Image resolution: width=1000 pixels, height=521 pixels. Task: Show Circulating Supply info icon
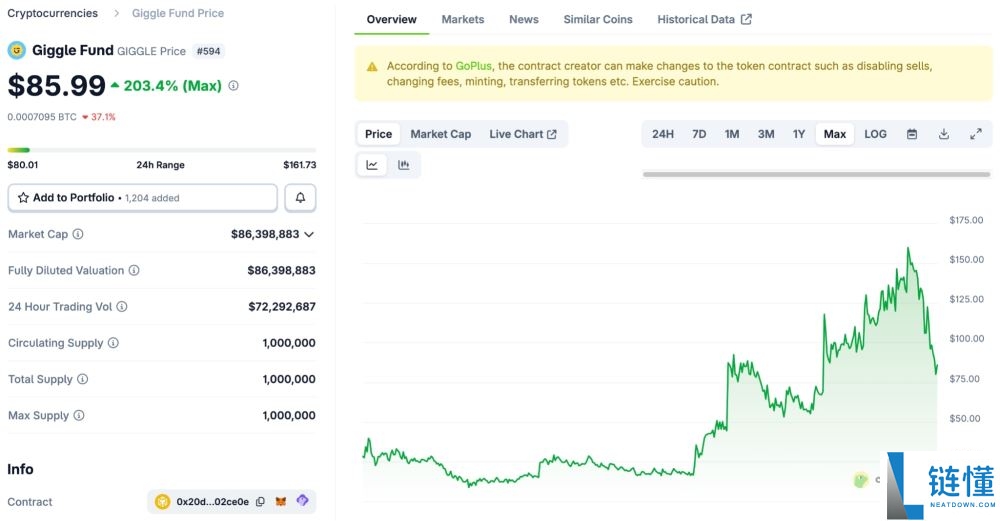coord(113,343)
